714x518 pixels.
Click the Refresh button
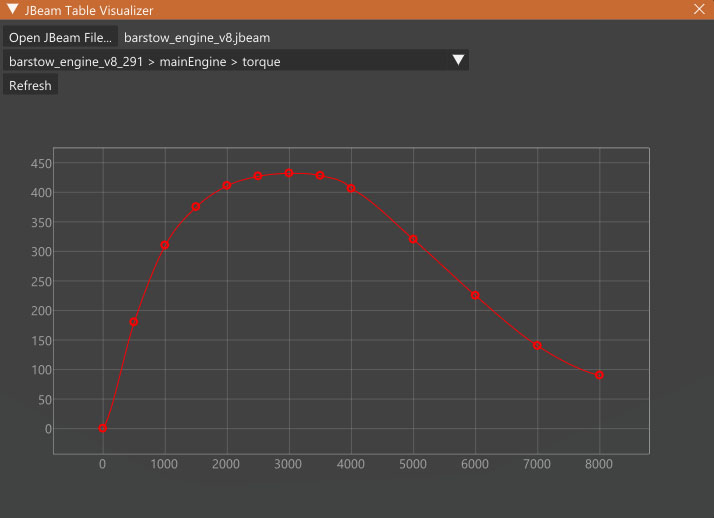pyautogui.click(x=30, y=86)
